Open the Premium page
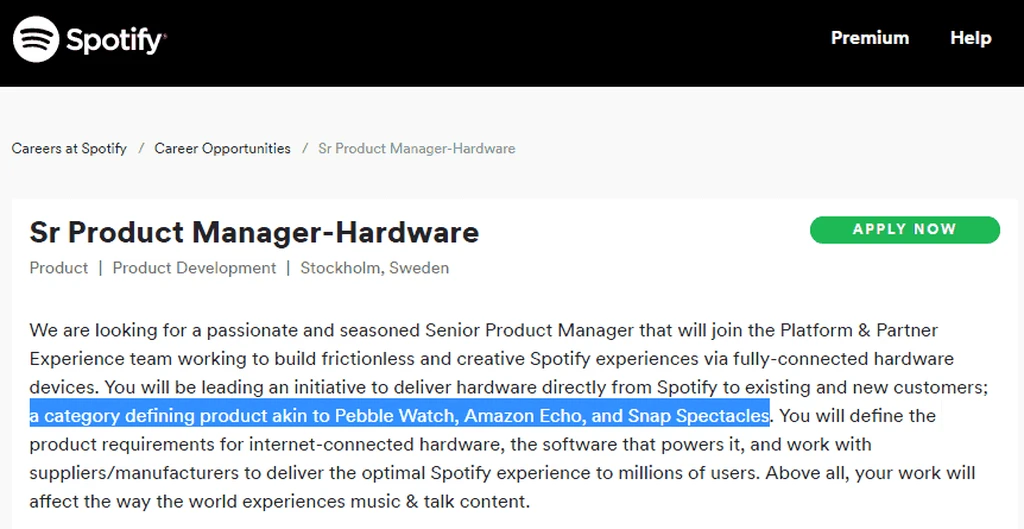 pos(869,38)
